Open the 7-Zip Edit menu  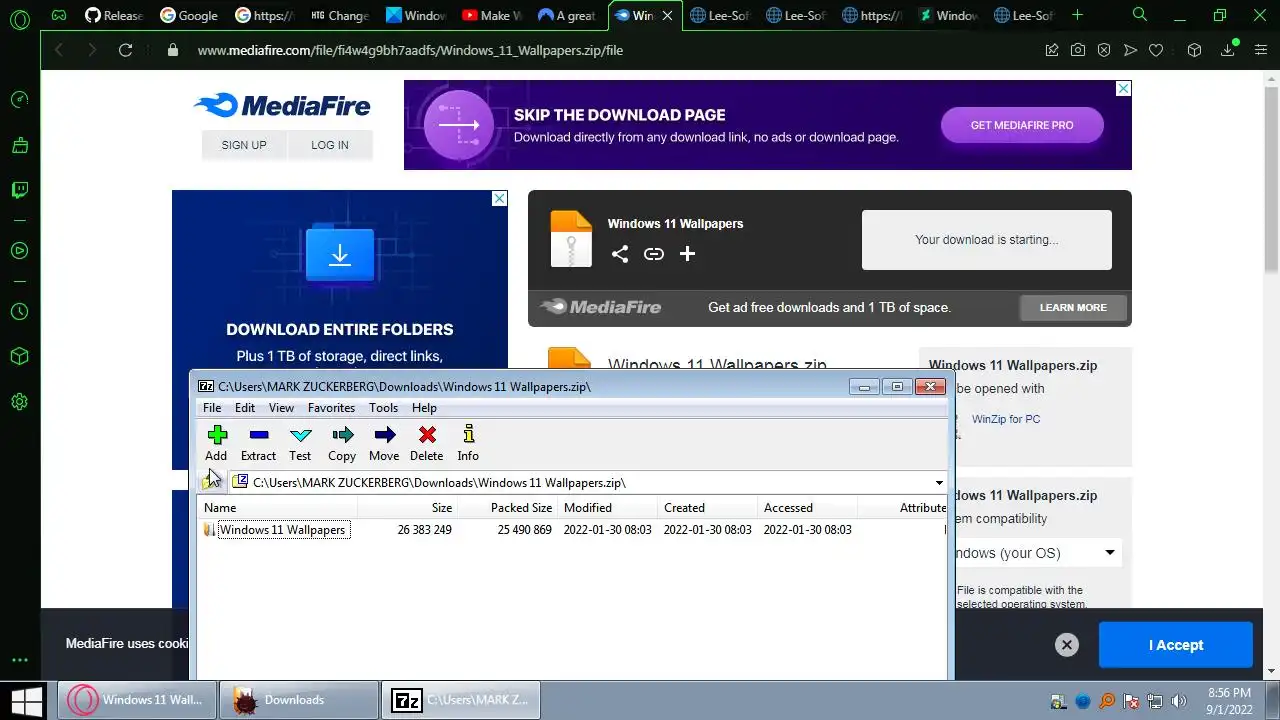245,408
